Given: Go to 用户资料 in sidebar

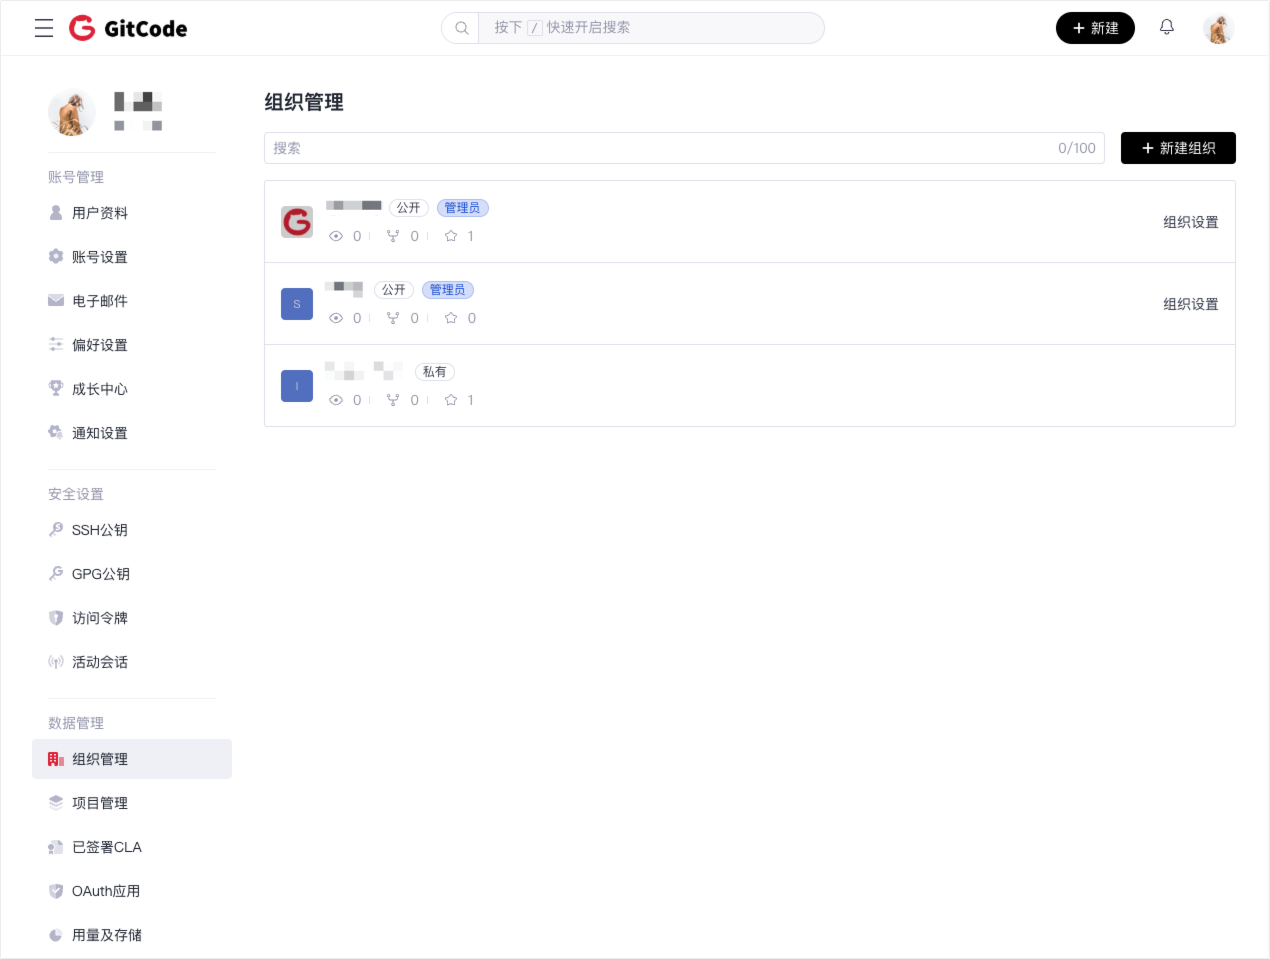Looking at the screenshot, I should click(100, 213).
